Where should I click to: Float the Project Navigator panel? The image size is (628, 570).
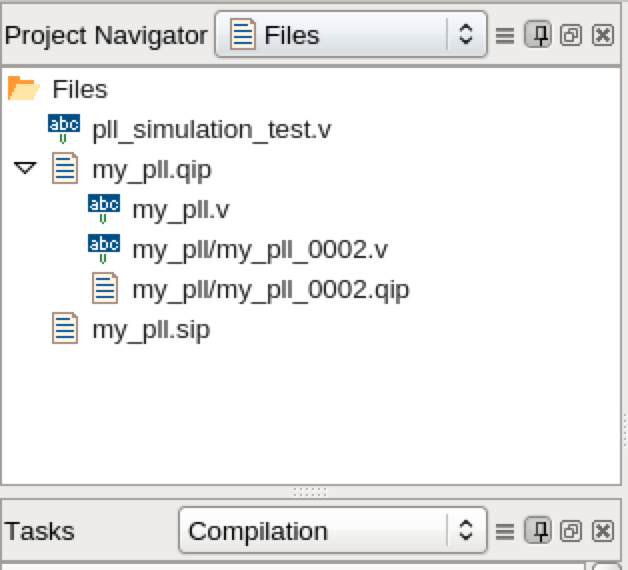click(571, 35)
